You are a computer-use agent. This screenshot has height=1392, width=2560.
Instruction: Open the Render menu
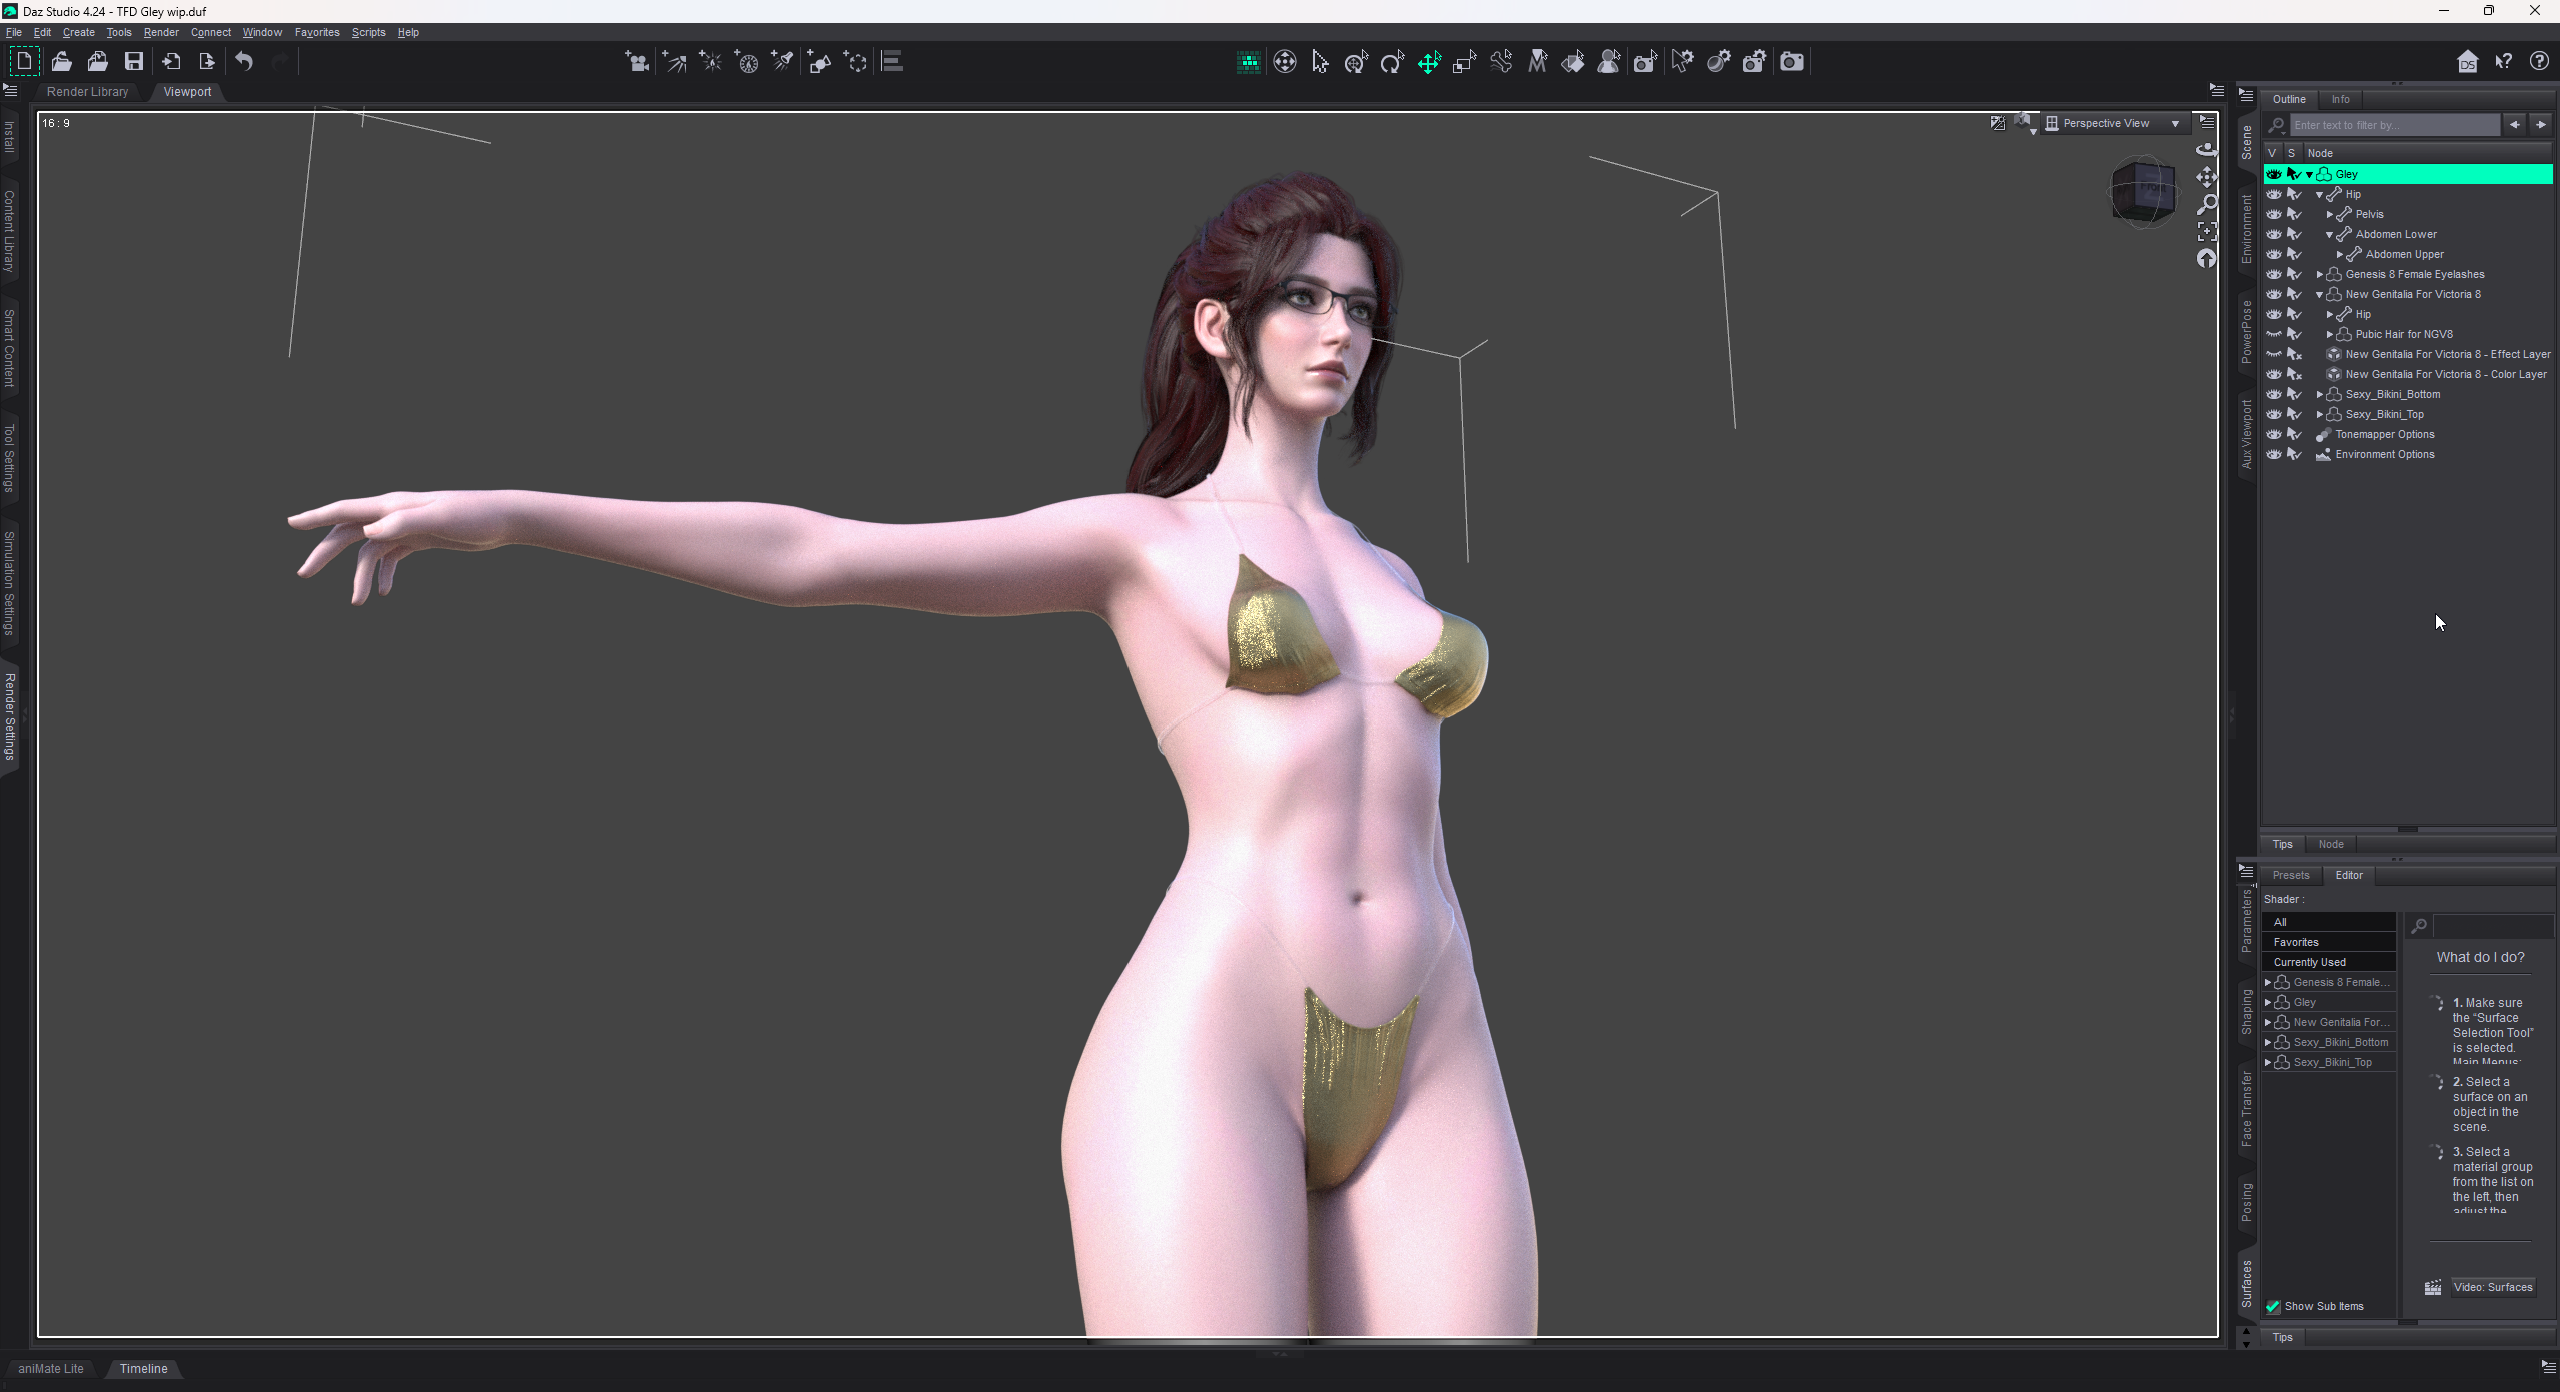coord(161,32)
